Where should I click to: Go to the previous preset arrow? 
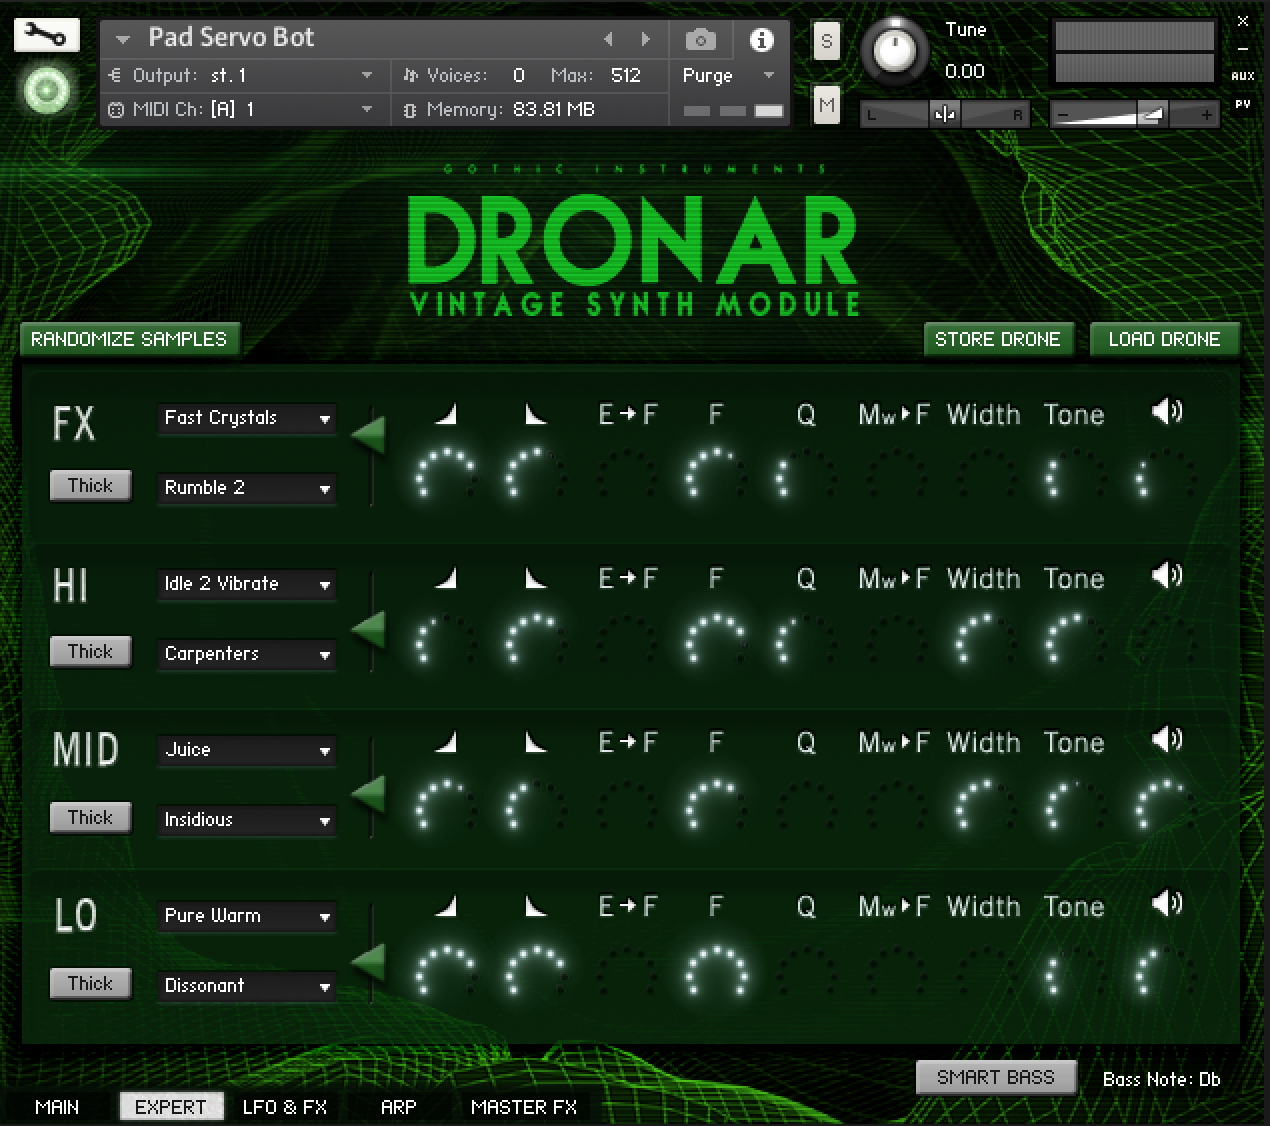coord(608,39)
